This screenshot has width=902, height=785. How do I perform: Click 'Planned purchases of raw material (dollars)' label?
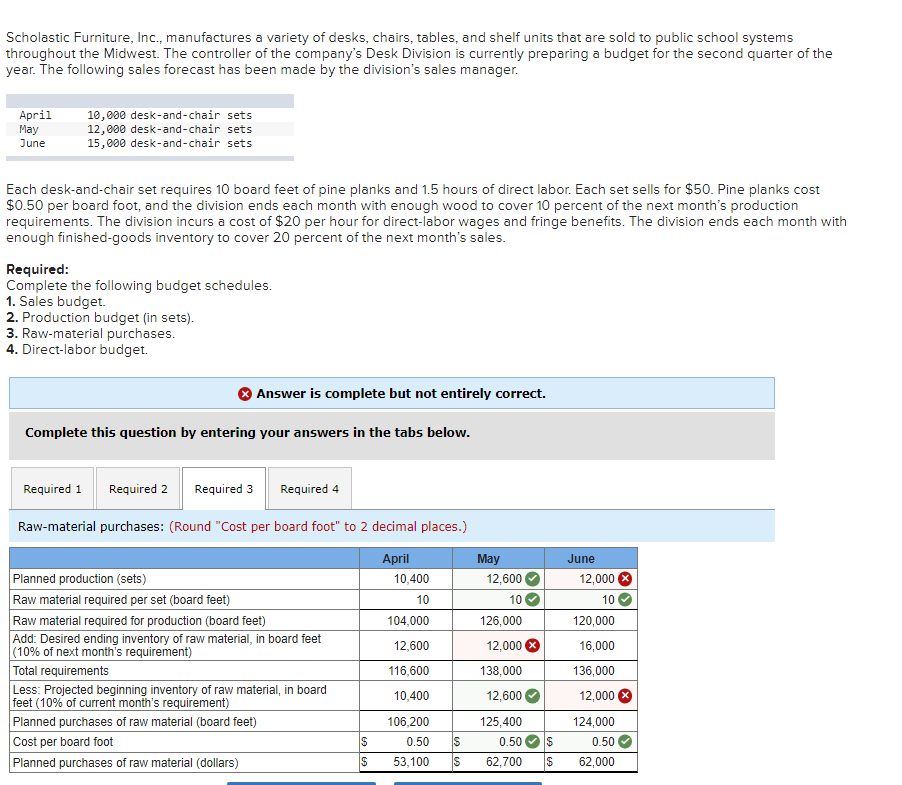[x=125, y=763]
